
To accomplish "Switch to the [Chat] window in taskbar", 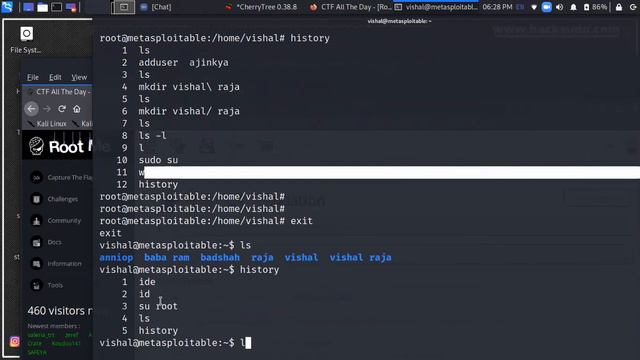I will coord(156,7).
